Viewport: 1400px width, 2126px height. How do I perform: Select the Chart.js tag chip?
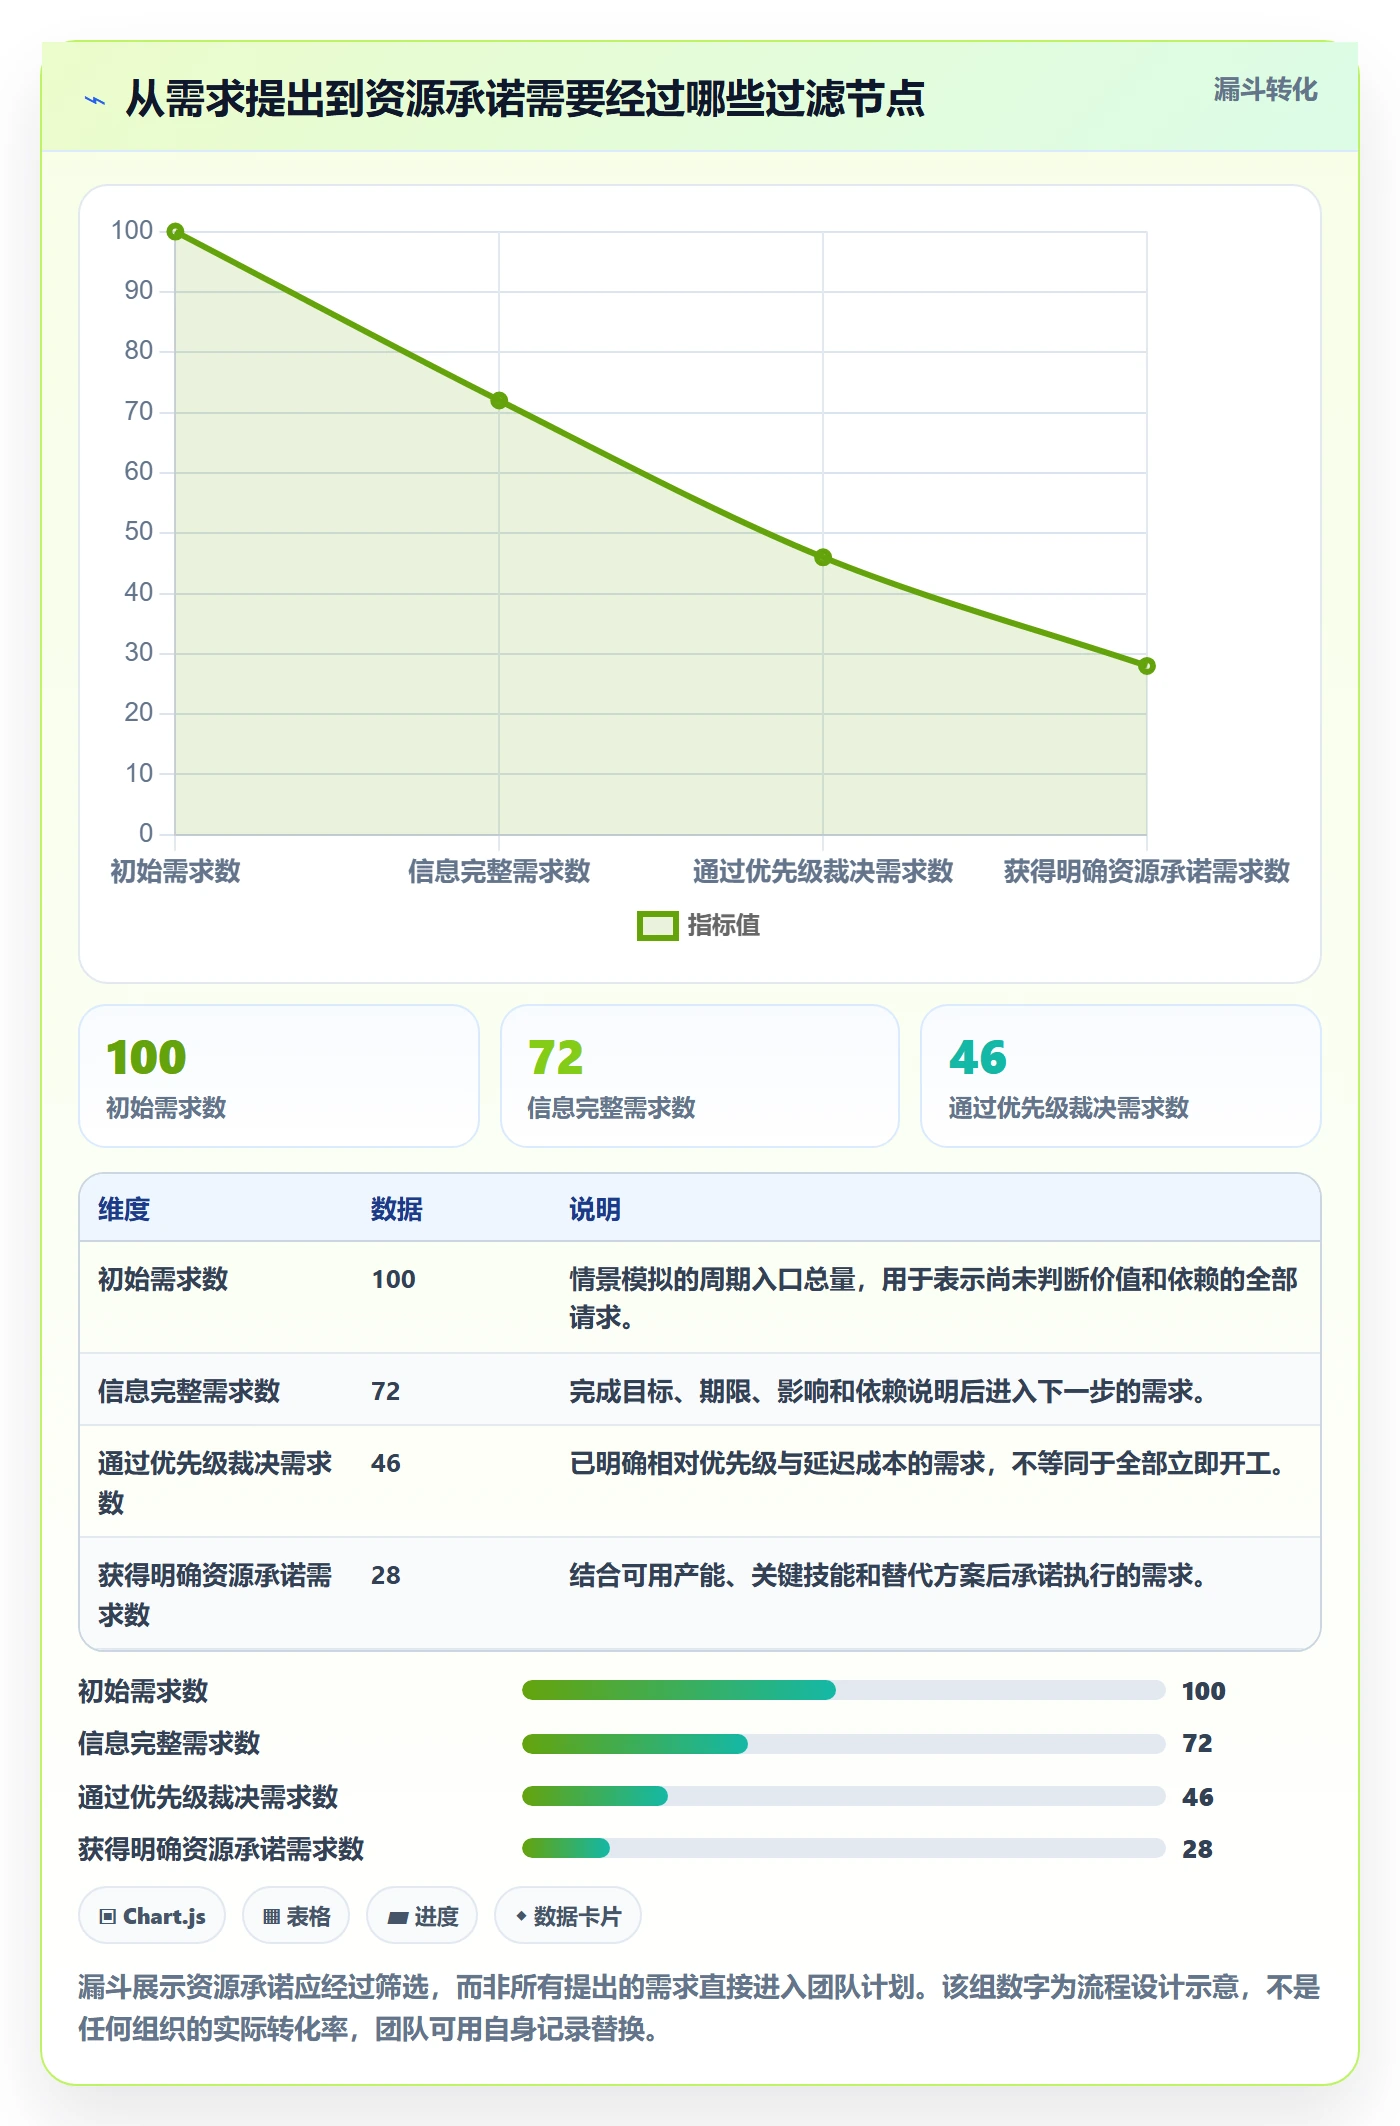(152, 1916)
